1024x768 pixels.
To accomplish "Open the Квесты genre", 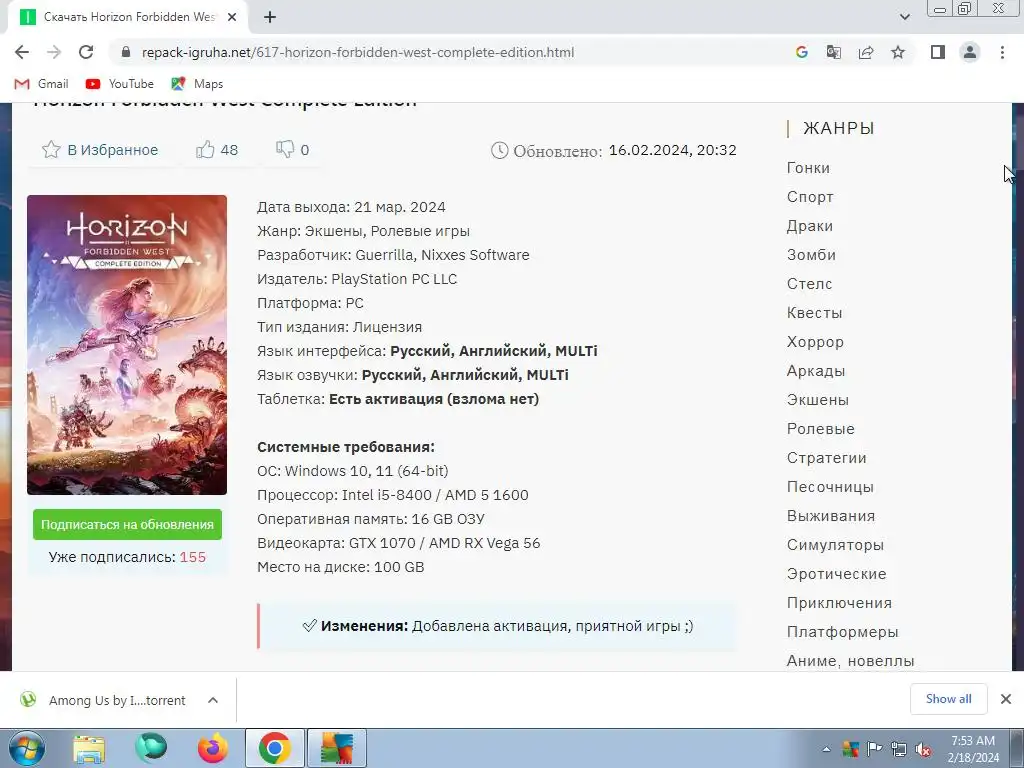I will point(814,313).
